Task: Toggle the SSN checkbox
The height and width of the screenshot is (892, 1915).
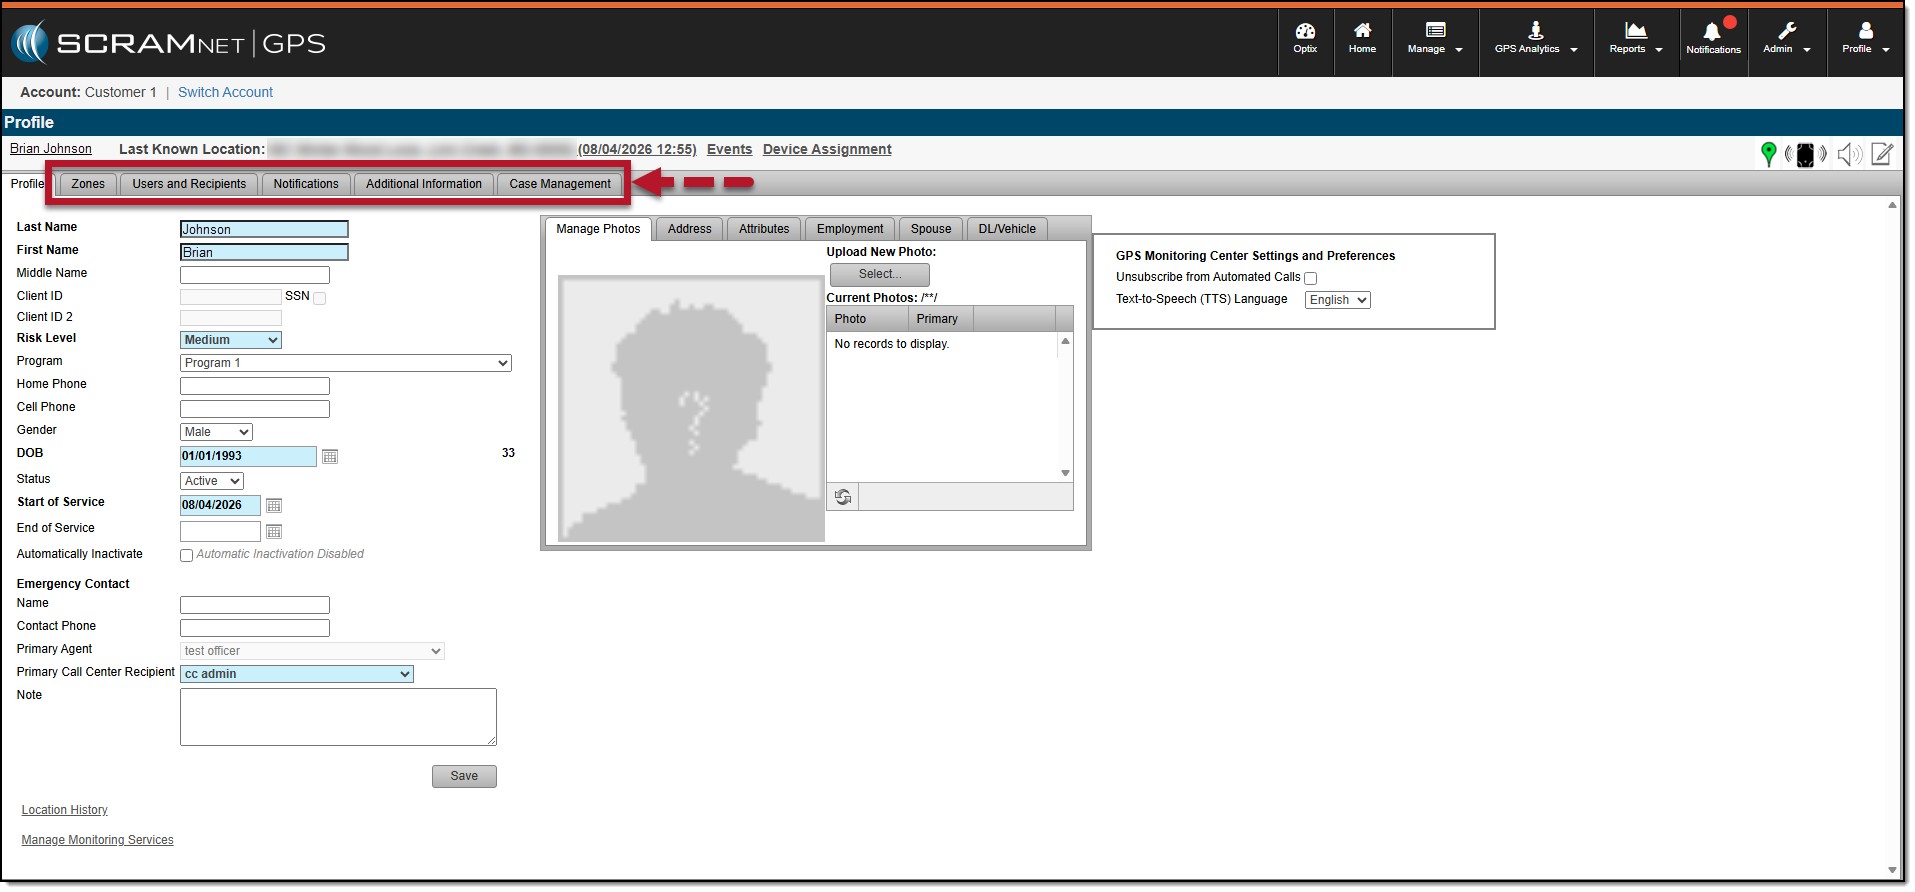Action: click(x=320, y=298)
